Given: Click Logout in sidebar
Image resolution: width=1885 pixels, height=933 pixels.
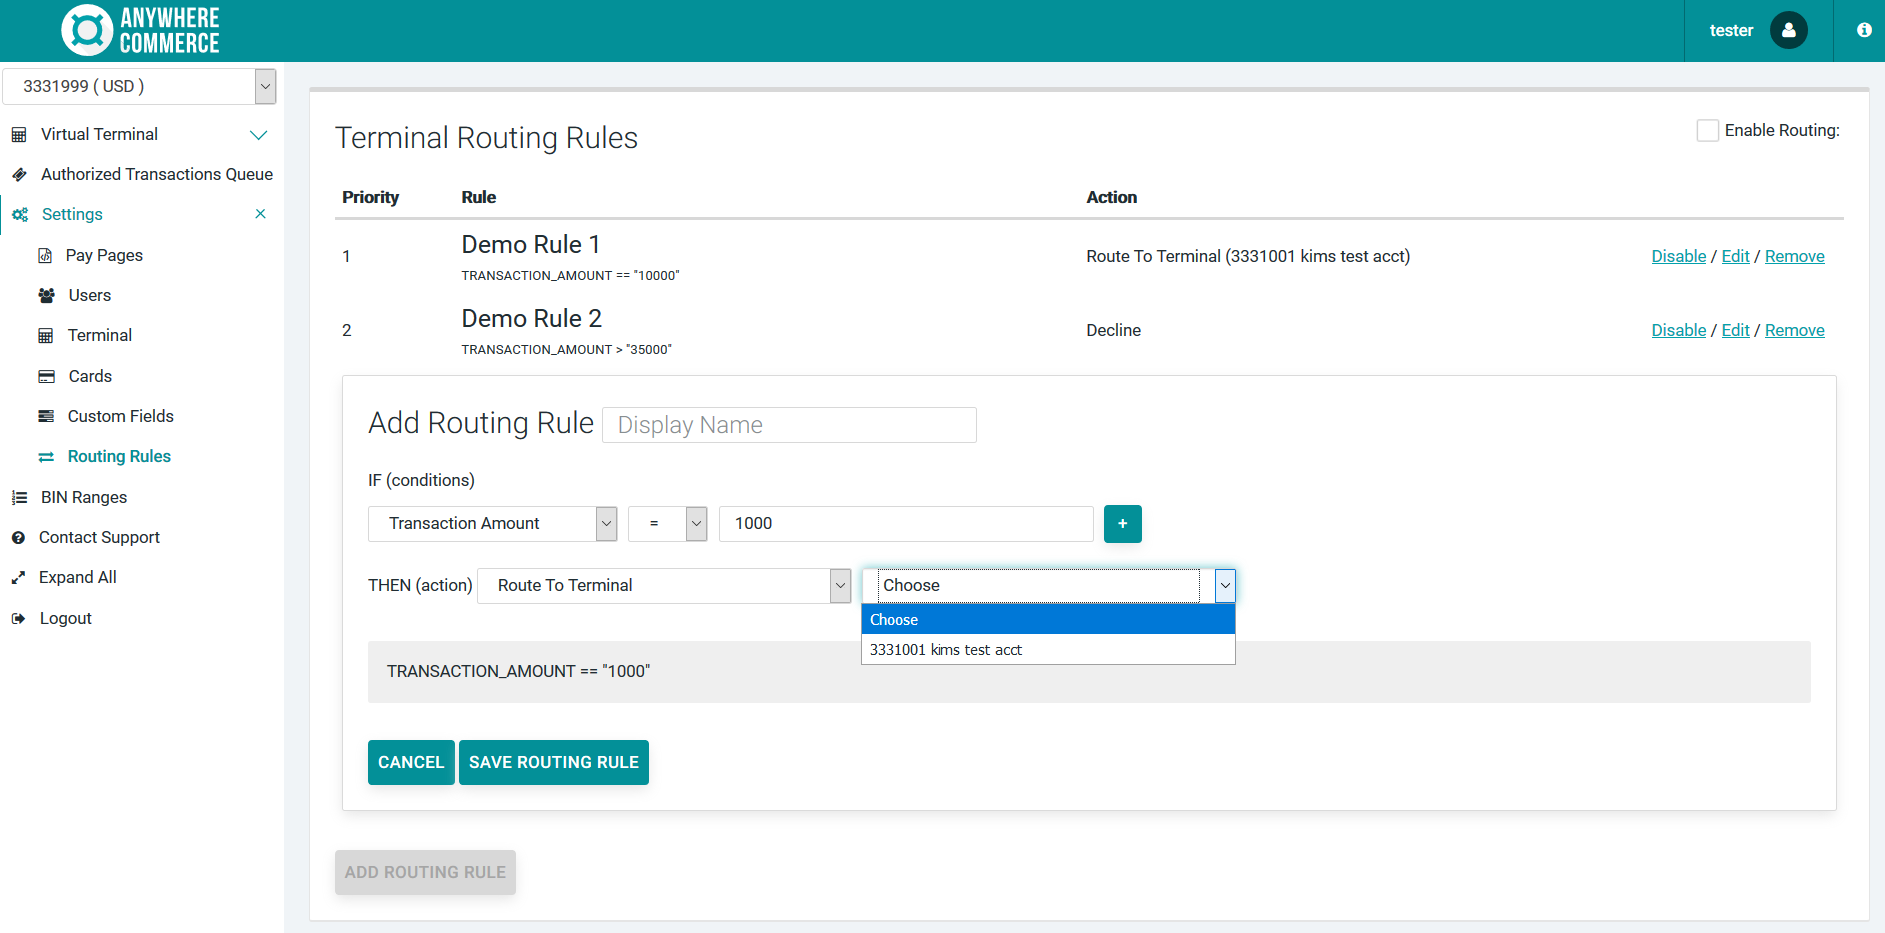Looking at the screenshot, I should (66, 619).
